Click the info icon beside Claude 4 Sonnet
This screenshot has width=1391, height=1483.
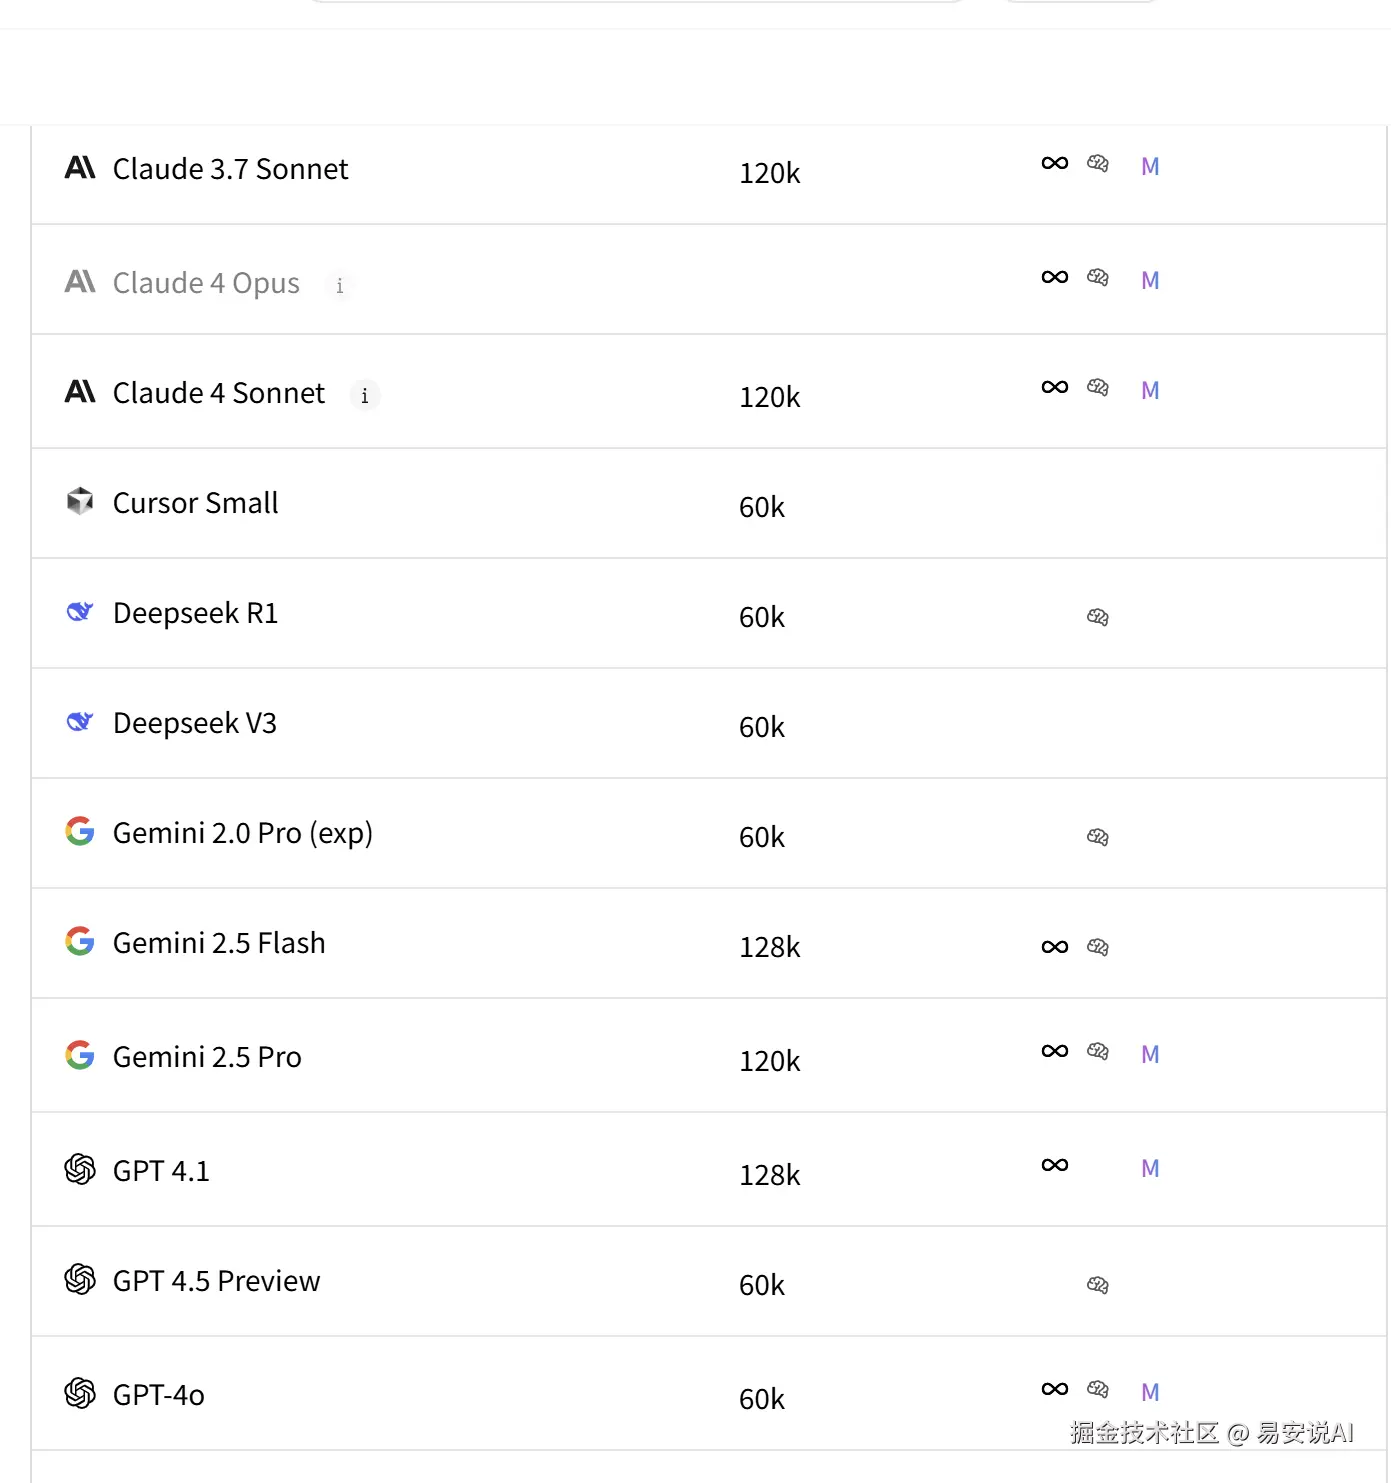click(x=365, y=396)
